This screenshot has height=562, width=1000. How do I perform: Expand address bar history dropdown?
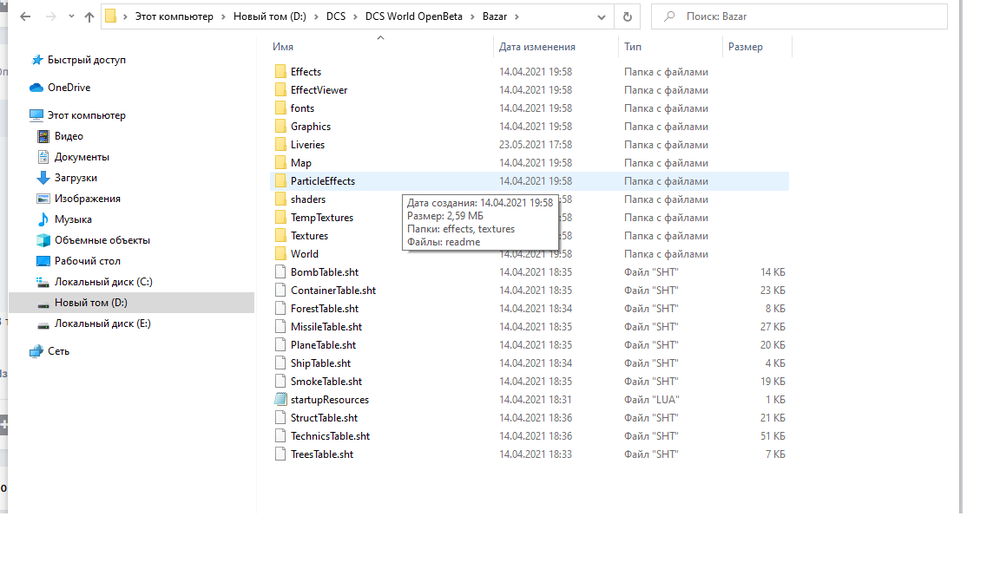tap(601, 17)
